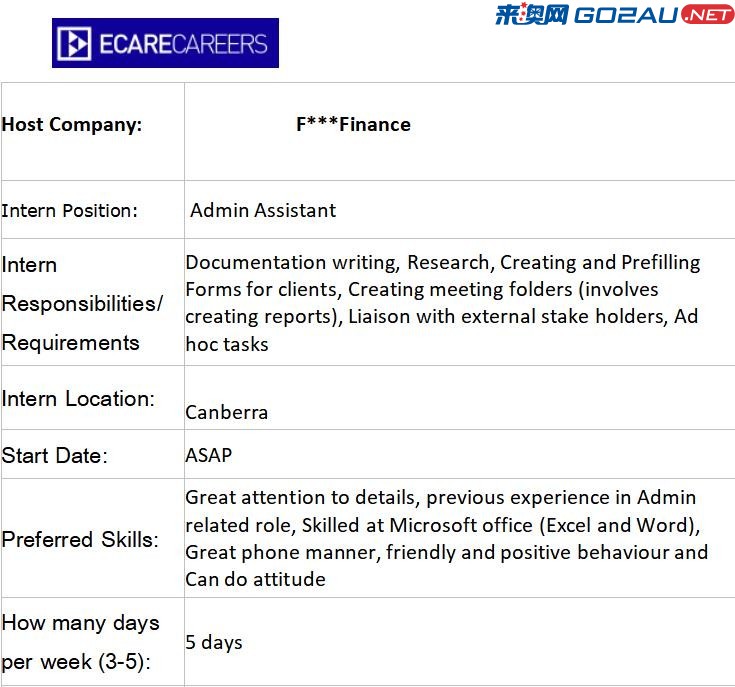Image resolution: width=735 pixels, height=687 pixels.
Task: Select the F***Finance company cell
Action: click(460, 131)
